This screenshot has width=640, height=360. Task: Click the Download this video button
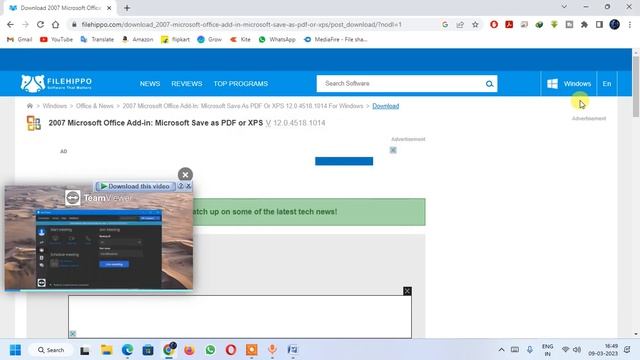pyautogui.click(x=135, y=186)
